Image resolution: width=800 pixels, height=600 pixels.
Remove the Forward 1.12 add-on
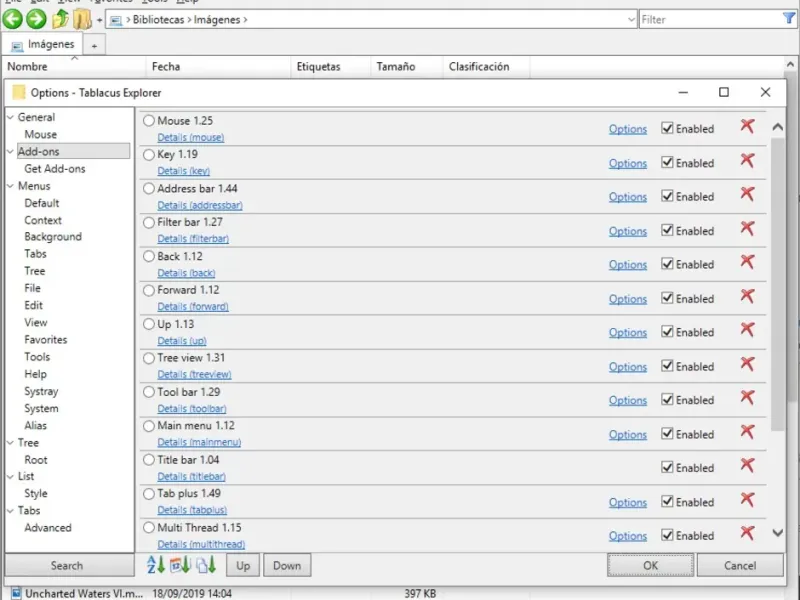click(x=747, y=296)
